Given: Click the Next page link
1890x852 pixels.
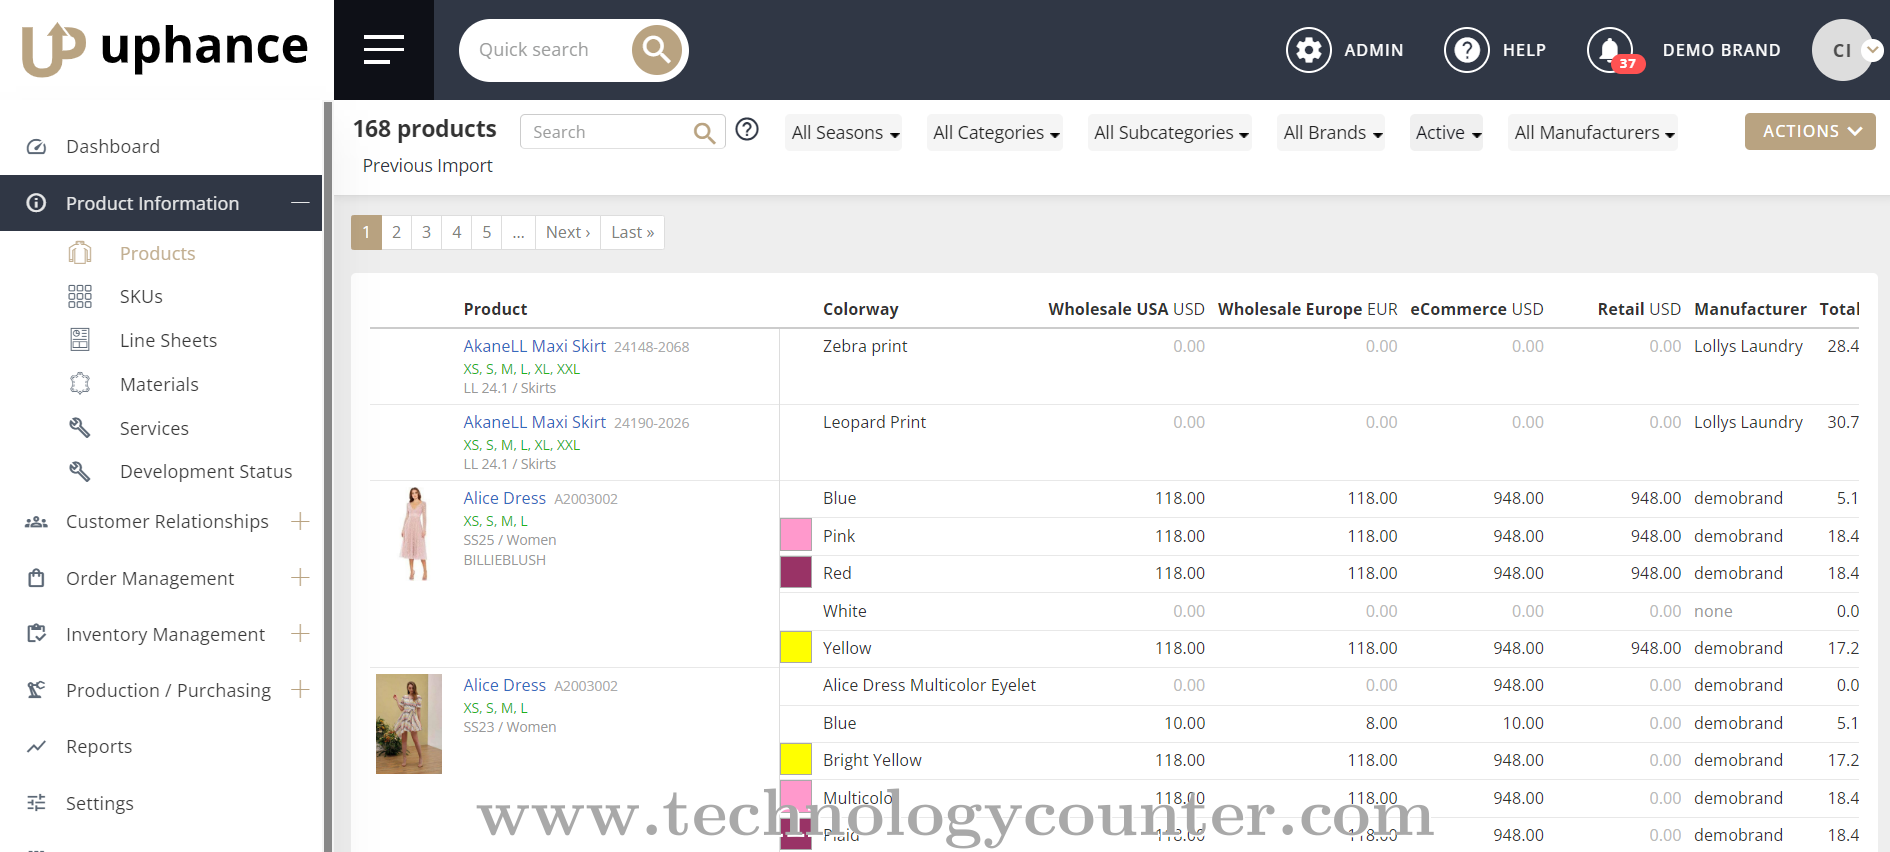Looking at the screenshot, I should click(568, 232).
